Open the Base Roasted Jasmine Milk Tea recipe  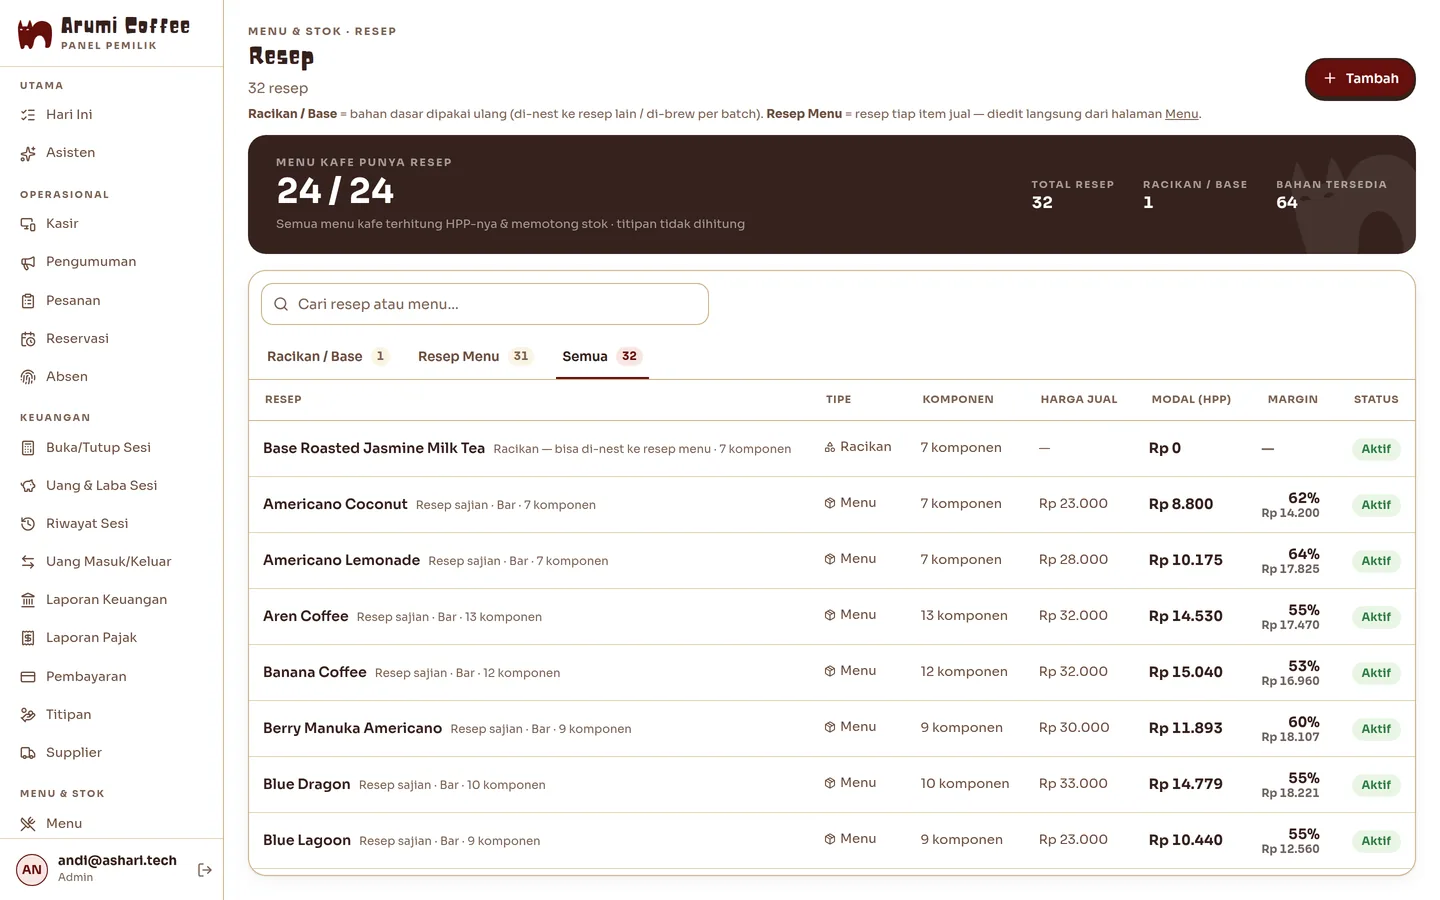tap(374, 448)
